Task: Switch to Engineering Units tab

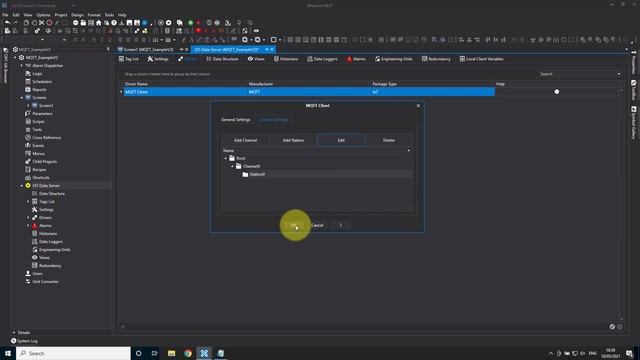Action: [x=394, y=59]
